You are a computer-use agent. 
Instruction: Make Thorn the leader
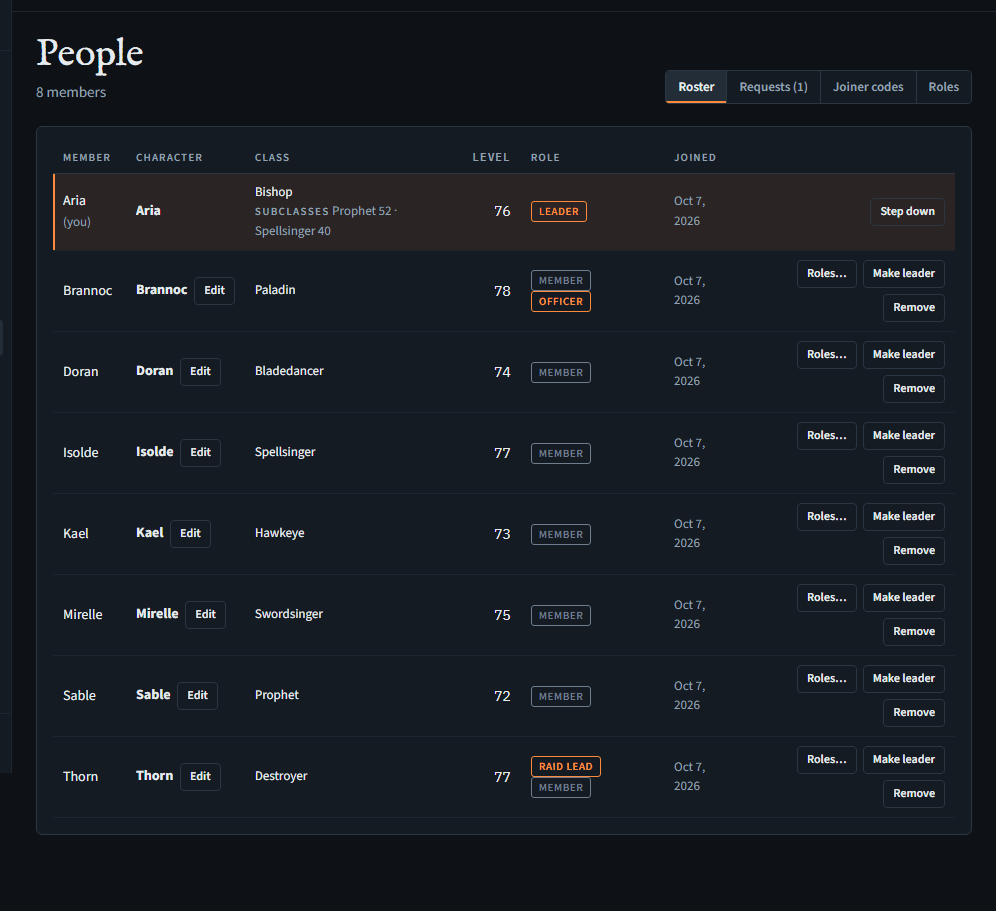(903, 760)
